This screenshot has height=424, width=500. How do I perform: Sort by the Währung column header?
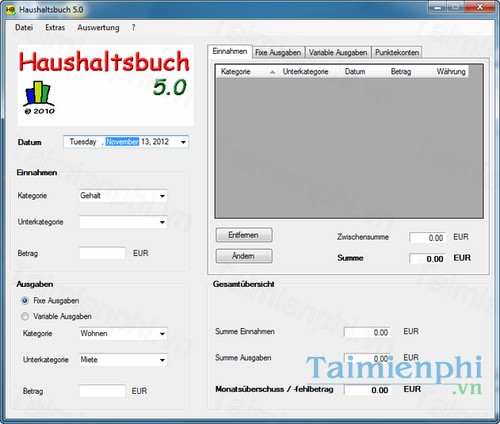(x=451, y=72)
